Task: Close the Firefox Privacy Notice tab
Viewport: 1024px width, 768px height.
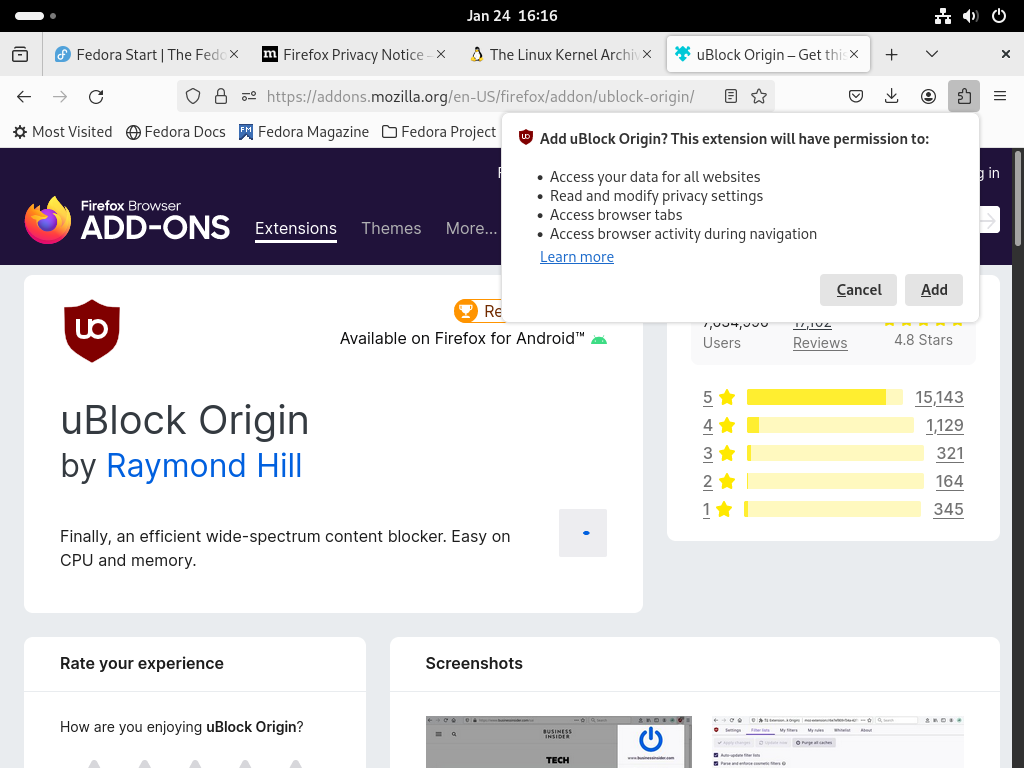Action: tap(441, 54)
